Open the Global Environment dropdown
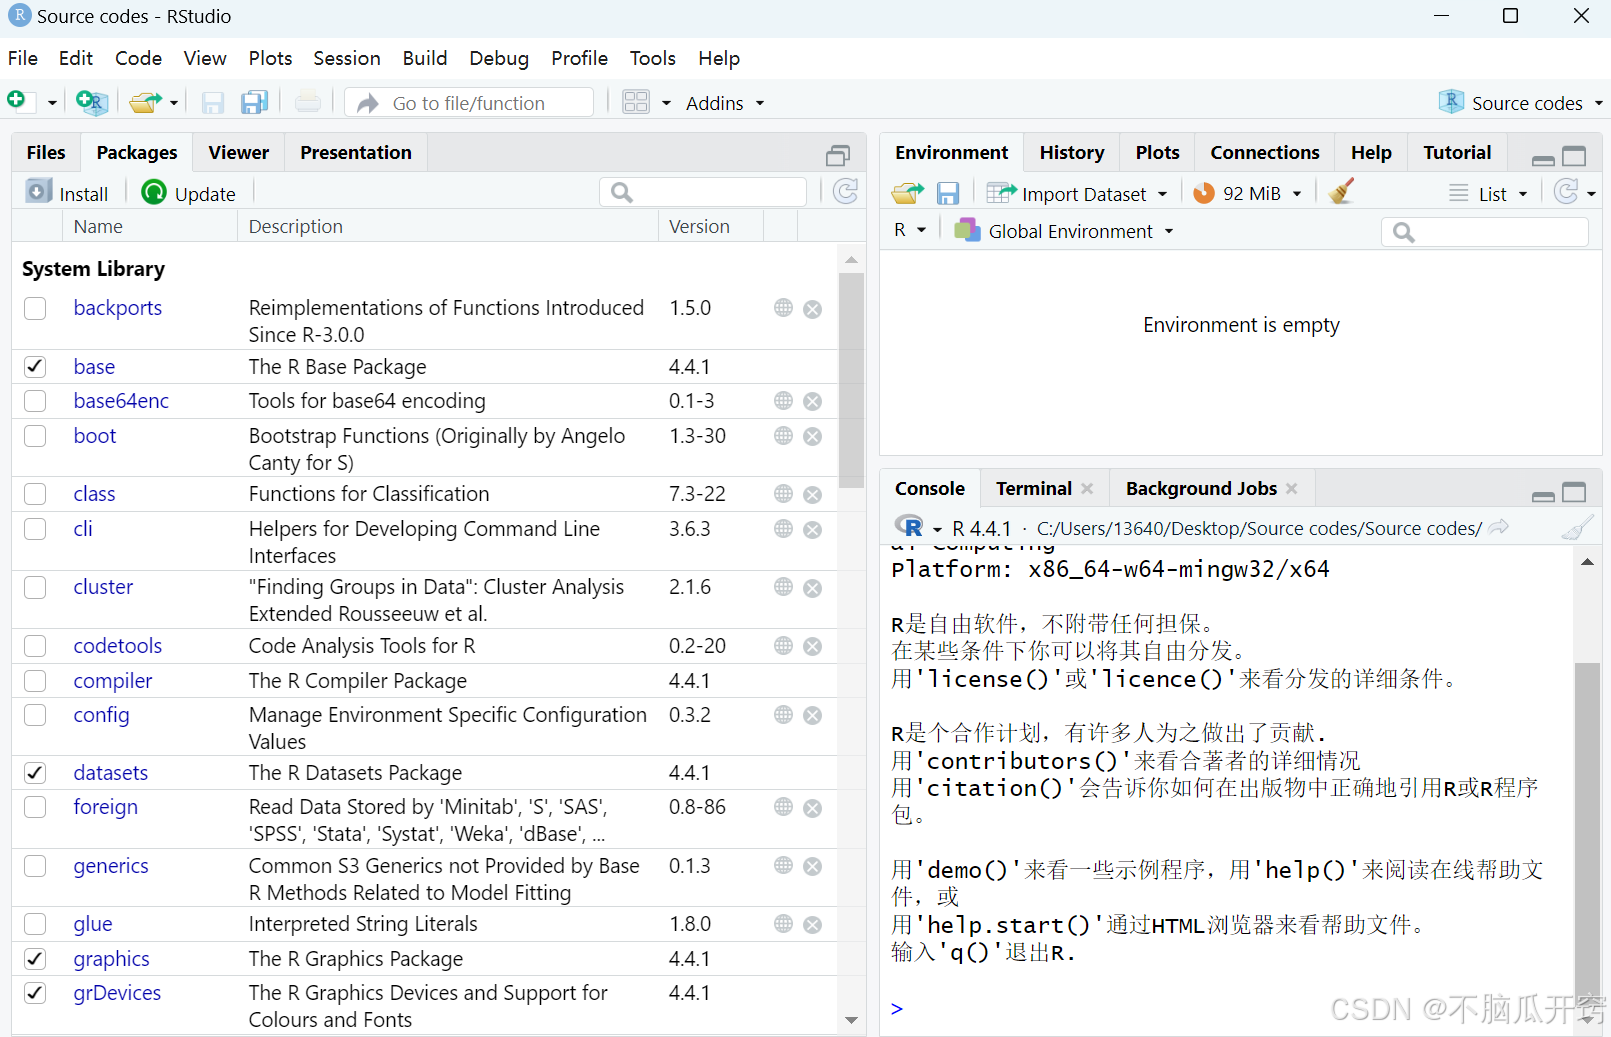 click(1064, 231)
